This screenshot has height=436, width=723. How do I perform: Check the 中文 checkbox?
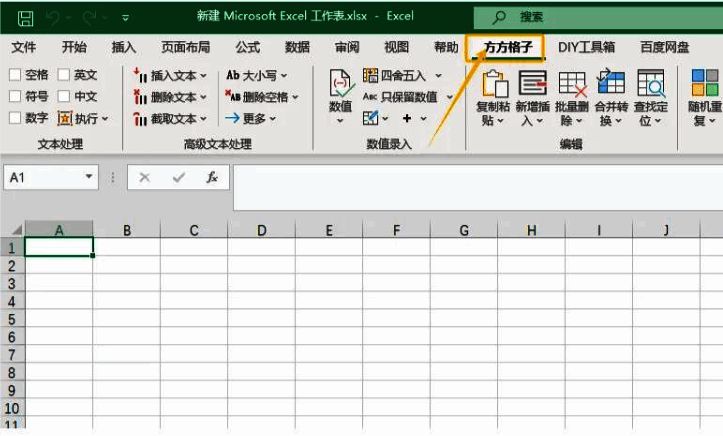click(64, 96)
